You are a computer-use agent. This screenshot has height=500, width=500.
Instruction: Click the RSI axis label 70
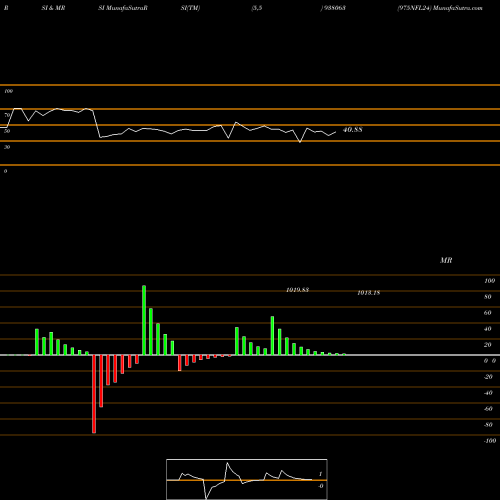pos(7,115)
